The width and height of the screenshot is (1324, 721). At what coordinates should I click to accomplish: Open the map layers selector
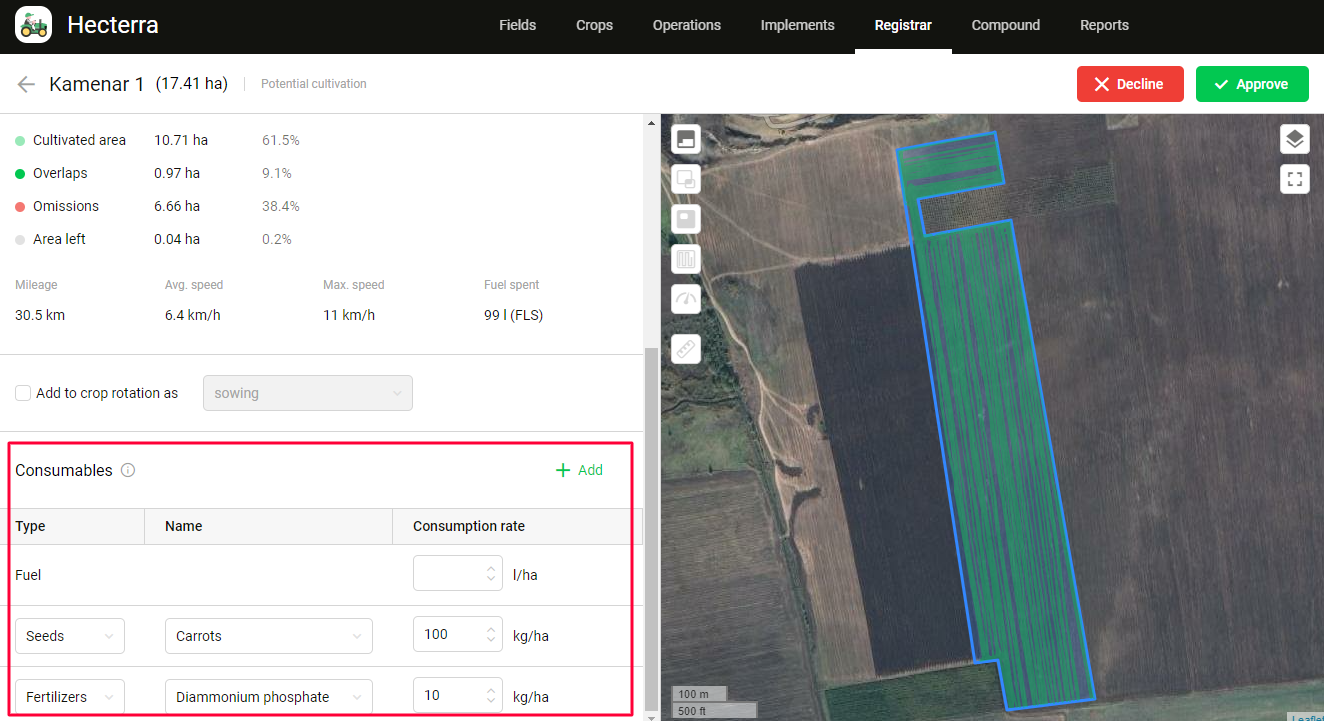[x=1294, y=139]
